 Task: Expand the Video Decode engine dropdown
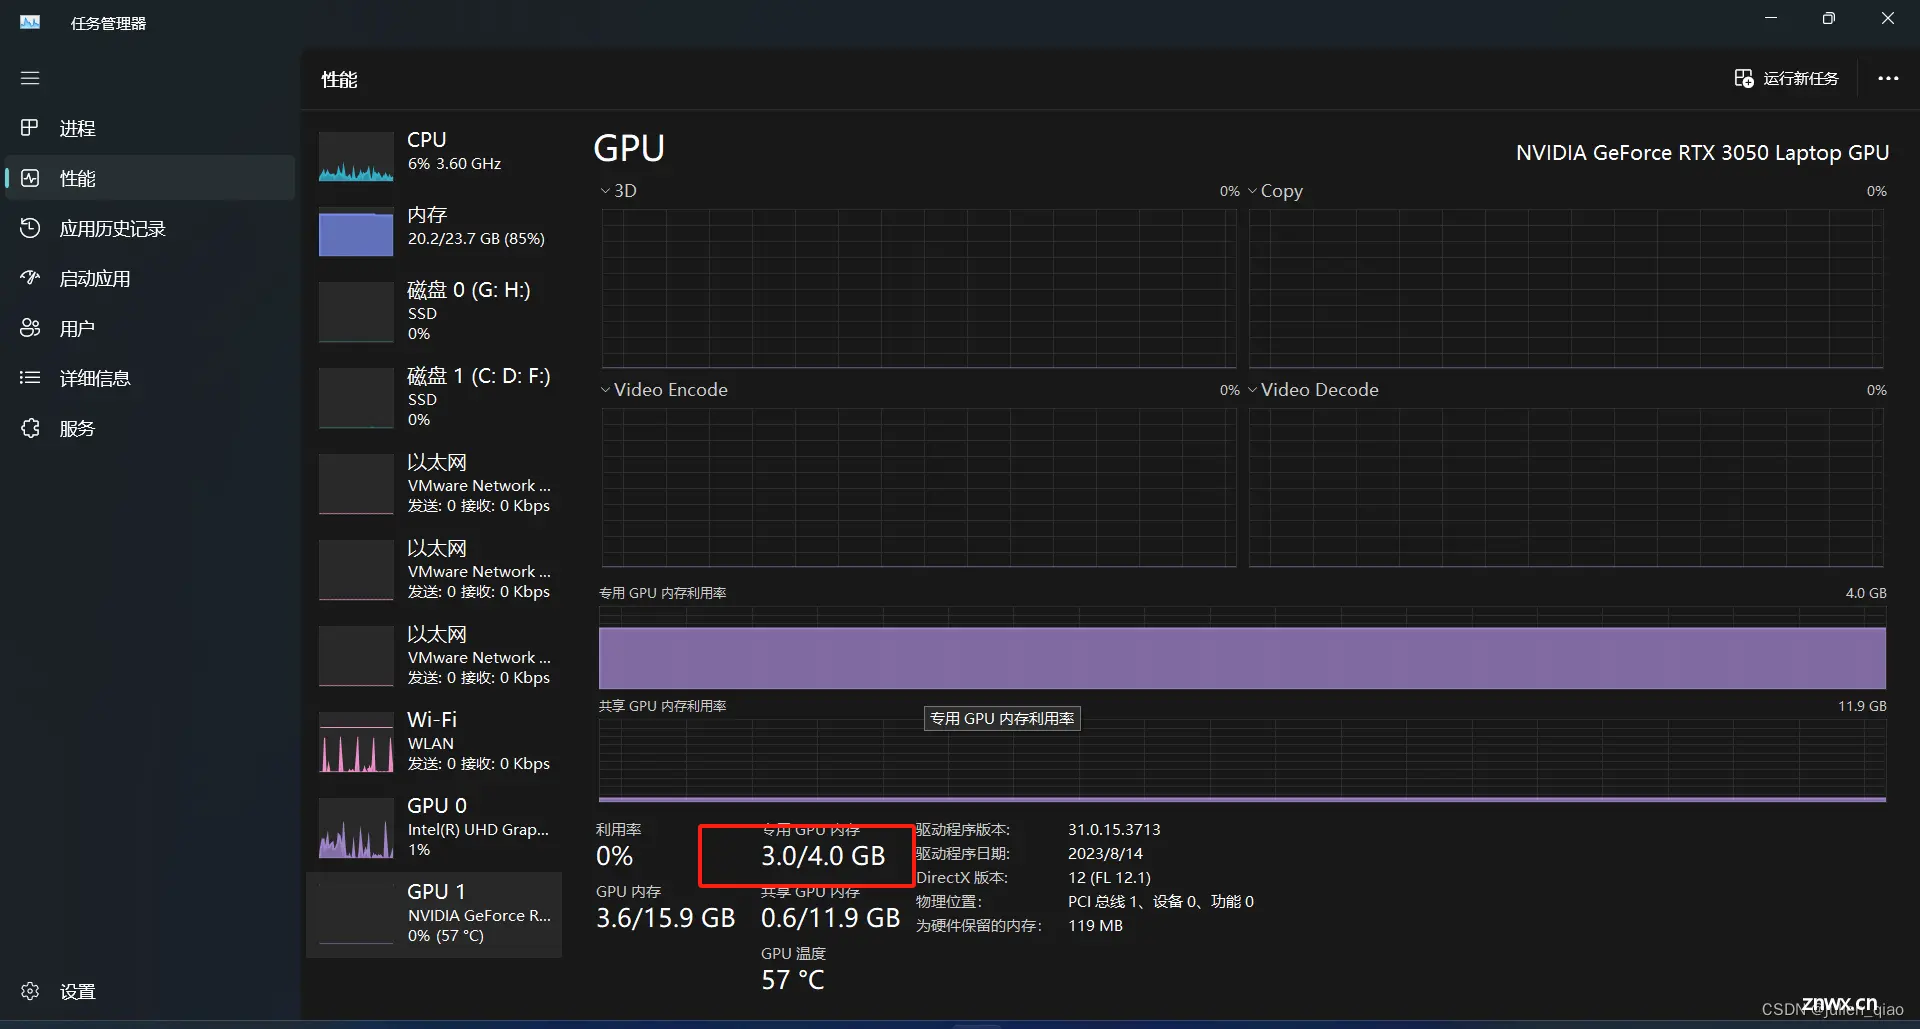click(1252, 390)
